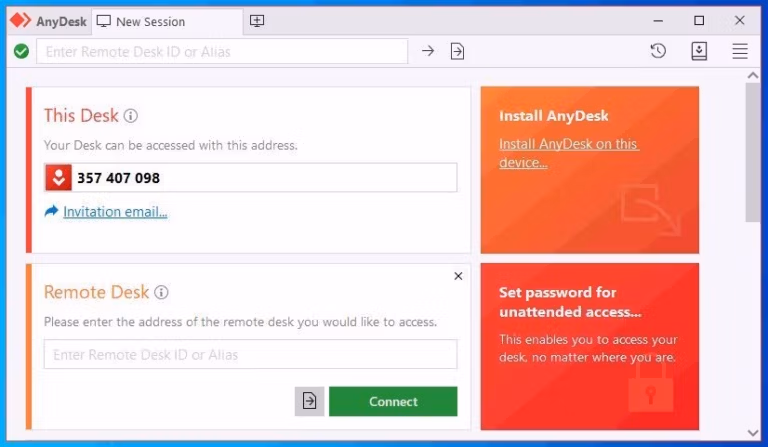
Task: Click the This Desk heading
Action: point(81,116)
